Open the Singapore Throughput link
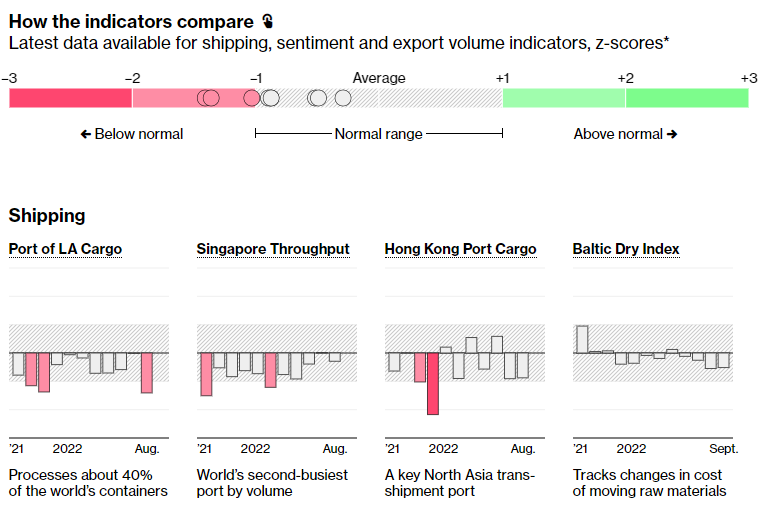764x516 pixels. click(x=273, y=249)
